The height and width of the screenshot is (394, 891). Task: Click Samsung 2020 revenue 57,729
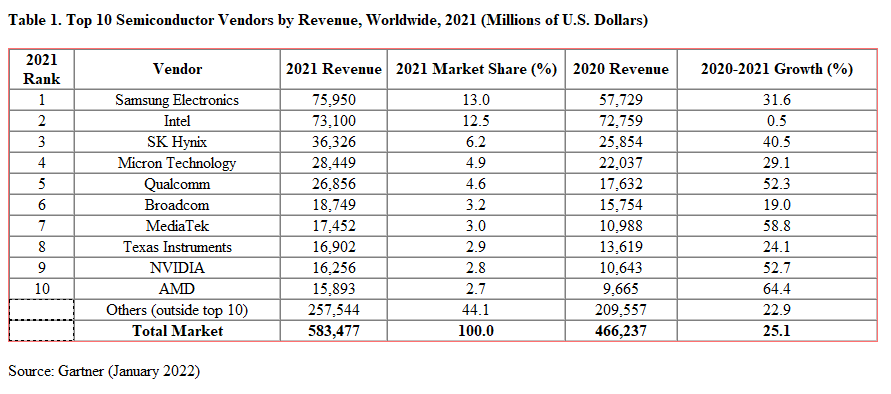[x=621, y=100]
